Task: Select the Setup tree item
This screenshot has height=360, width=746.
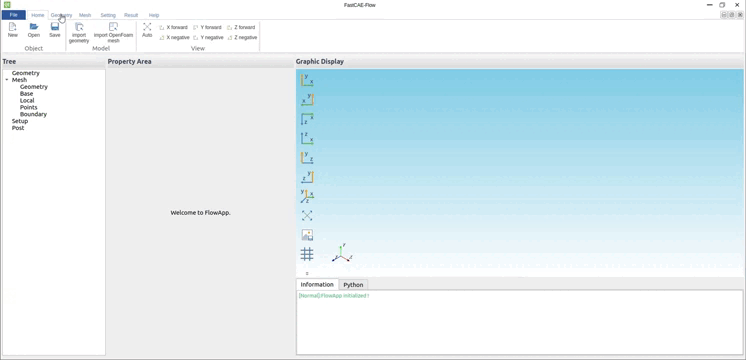Action: (x=20, y=121)
